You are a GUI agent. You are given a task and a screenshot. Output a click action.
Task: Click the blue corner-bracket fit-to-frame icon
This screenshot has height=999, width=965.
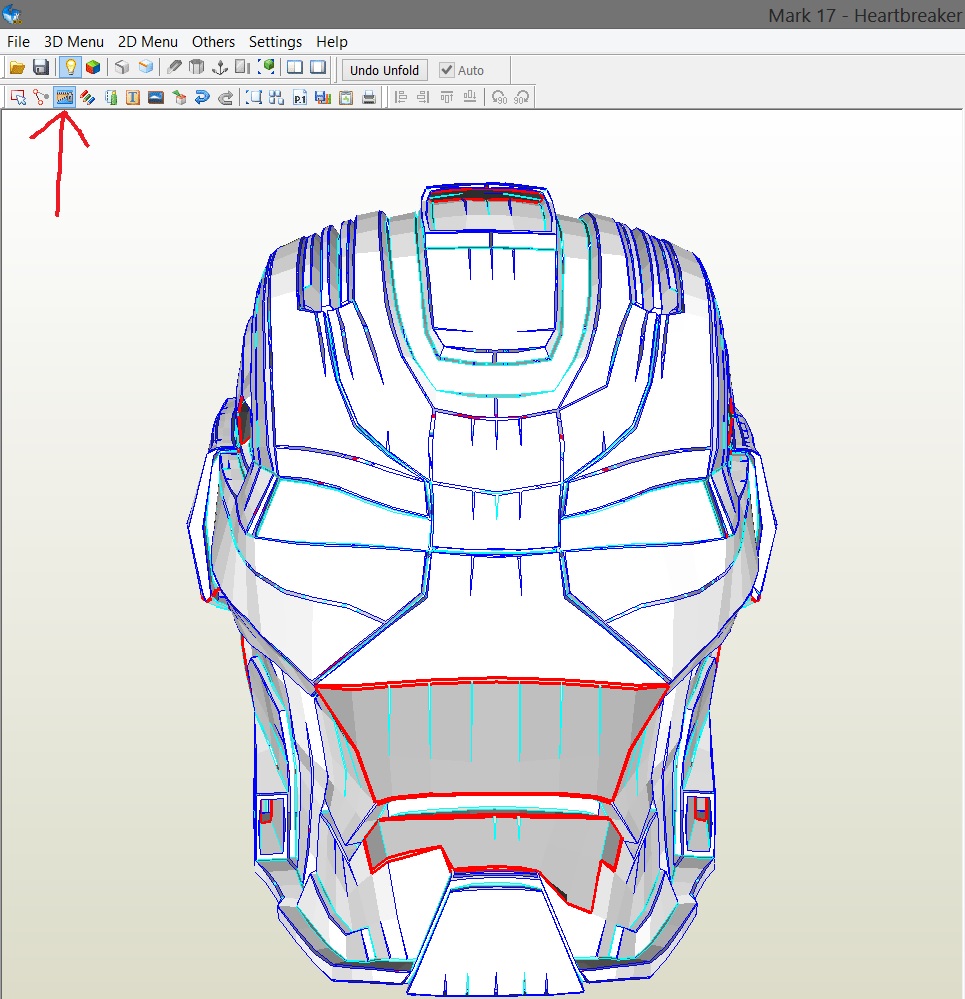(254, 97)
